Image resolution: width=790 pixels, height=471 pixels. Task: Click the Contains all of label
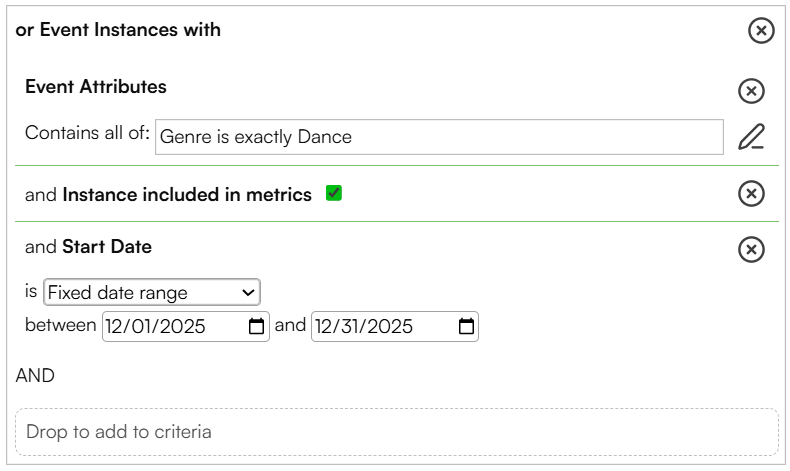87,133
